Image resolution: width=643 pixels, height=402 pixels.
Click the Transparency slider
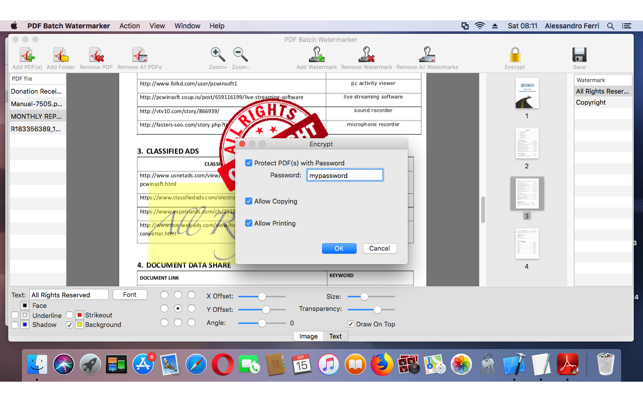[x=371, y=309]
